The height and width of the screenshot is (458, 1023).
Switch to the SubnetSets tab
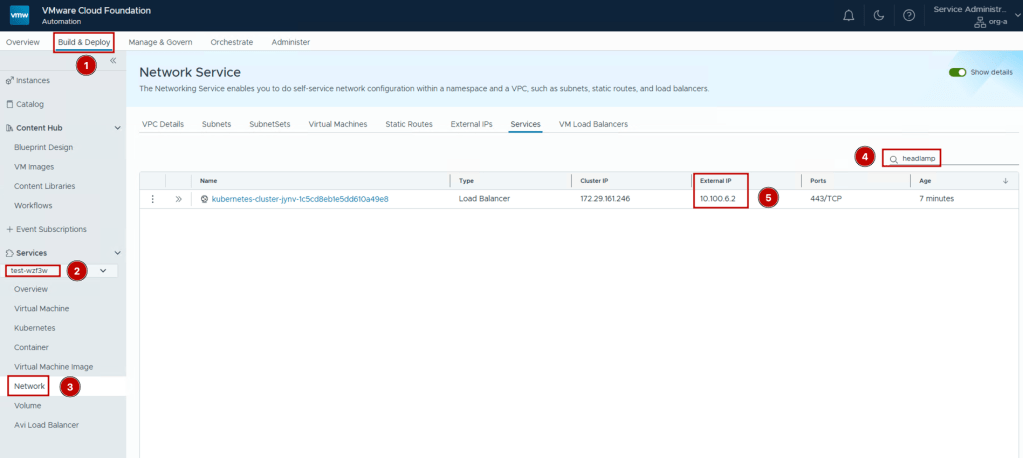(x=269, y=124)
